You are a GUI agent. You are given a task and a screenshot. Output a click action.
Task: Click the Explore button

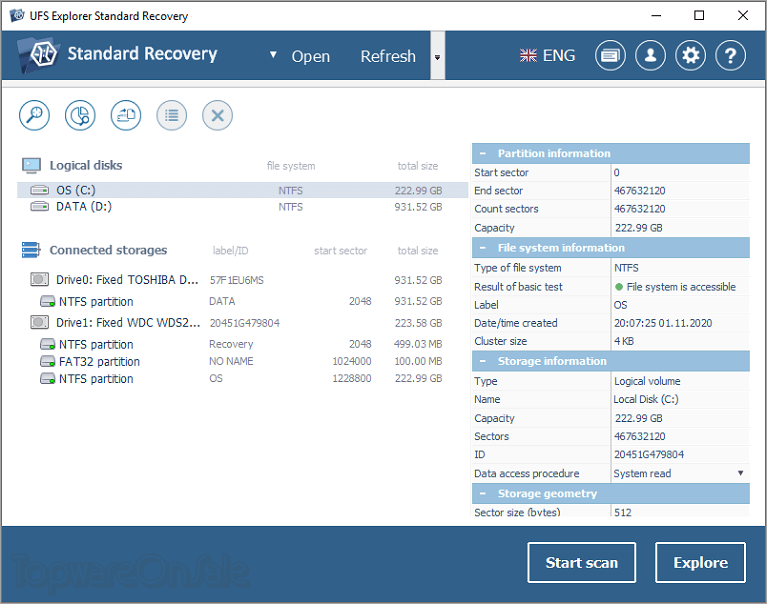(x=700, y=562)
